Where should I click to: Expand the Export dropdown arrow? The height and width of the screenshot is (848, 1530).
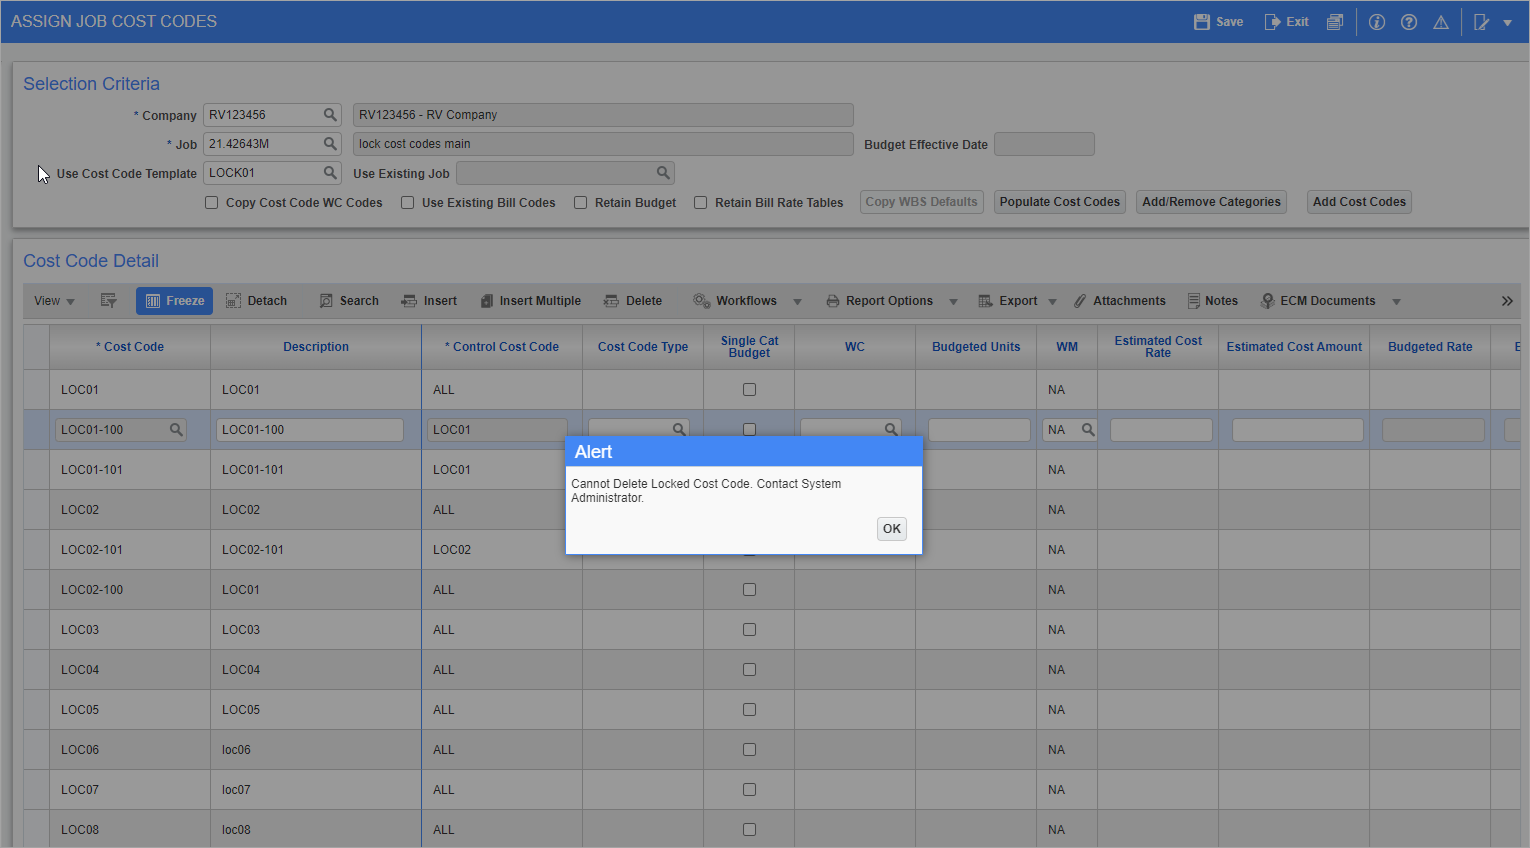1052,302
